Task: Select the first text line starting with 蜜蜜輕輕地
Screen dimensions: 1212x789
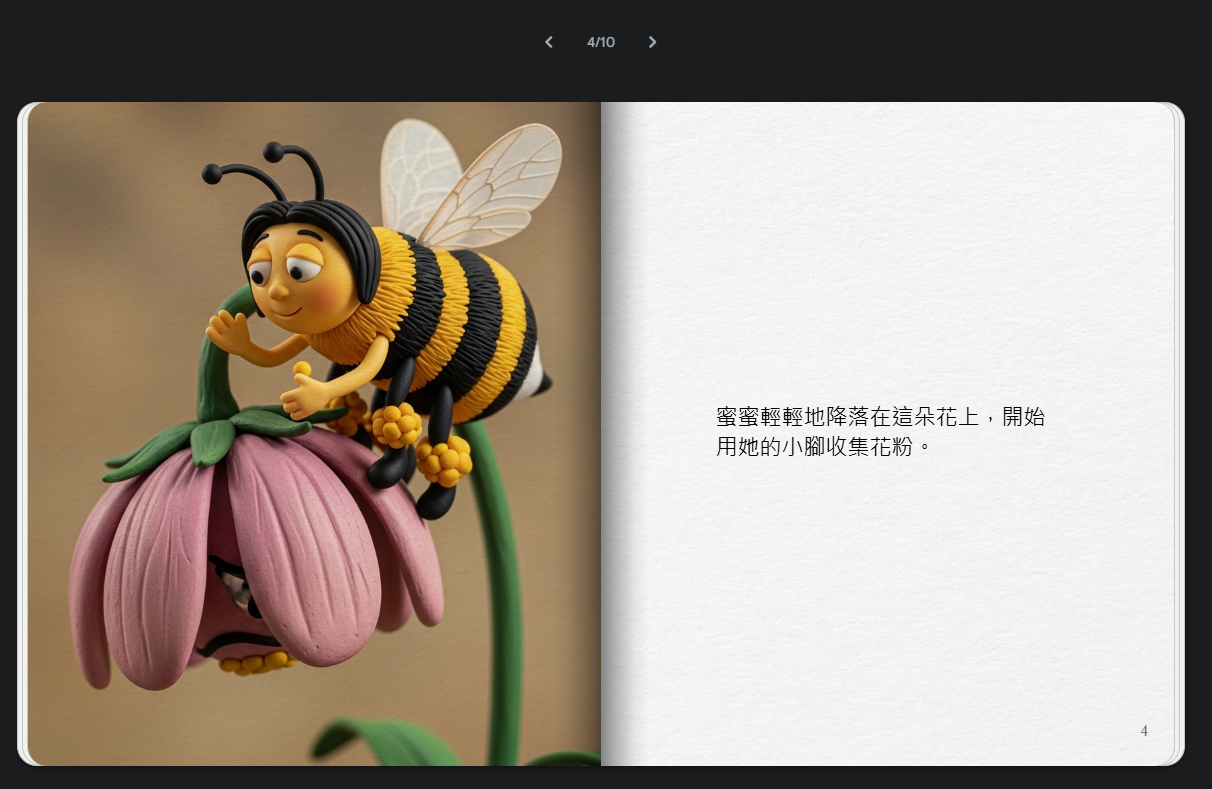Action: 880,417
